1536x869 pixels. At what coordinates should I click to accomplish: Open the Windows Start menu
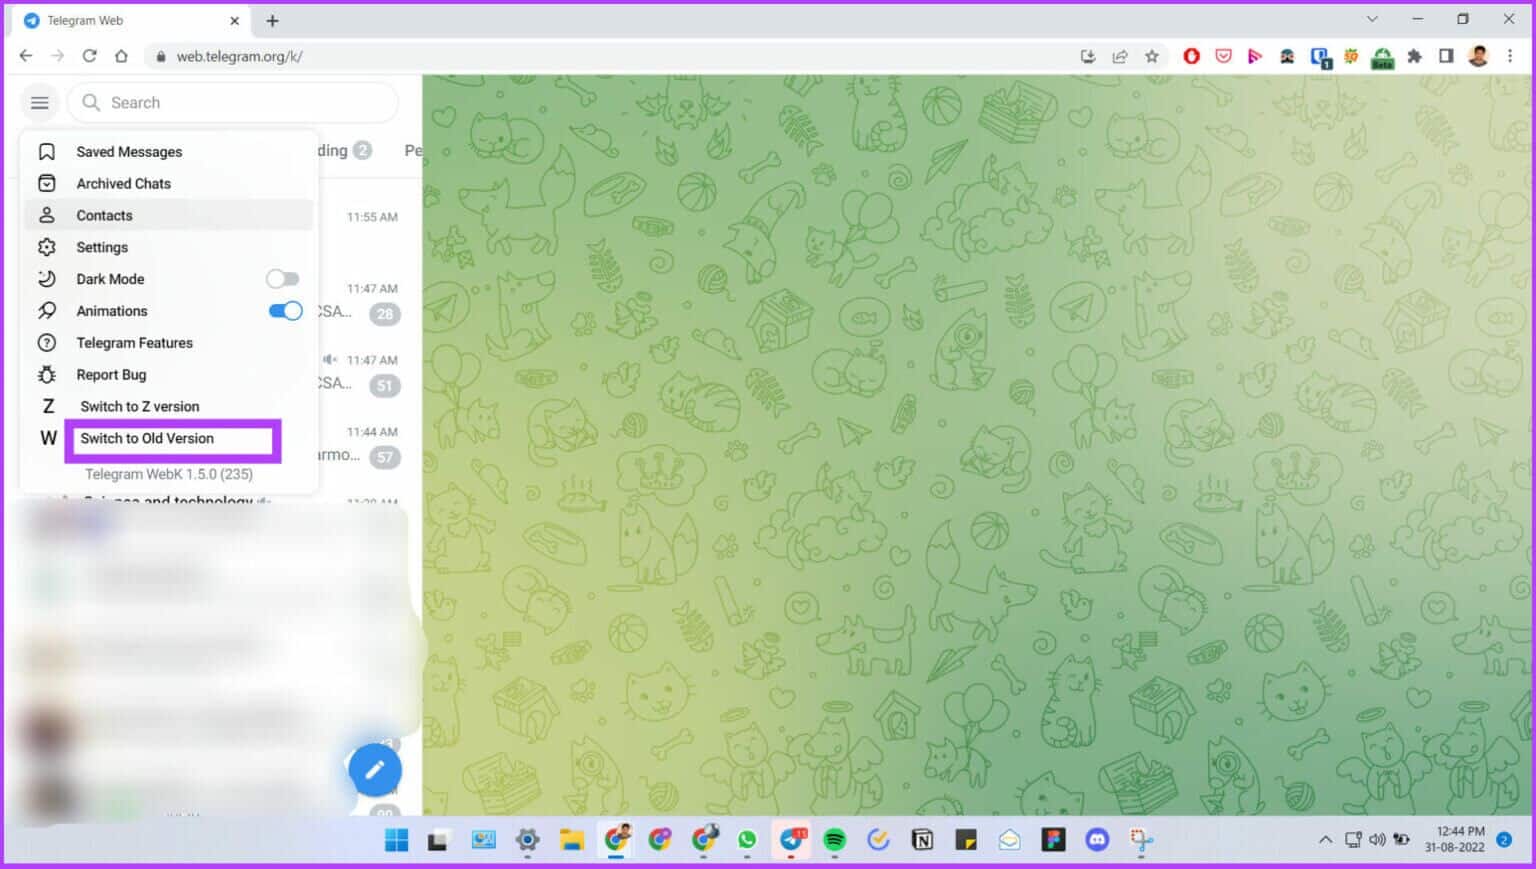[x=397, y=840]
